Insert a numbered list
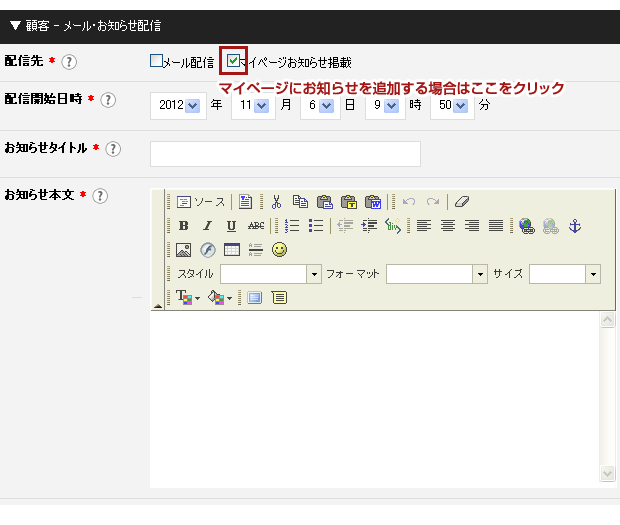The image size is (620, 525). 292,226
